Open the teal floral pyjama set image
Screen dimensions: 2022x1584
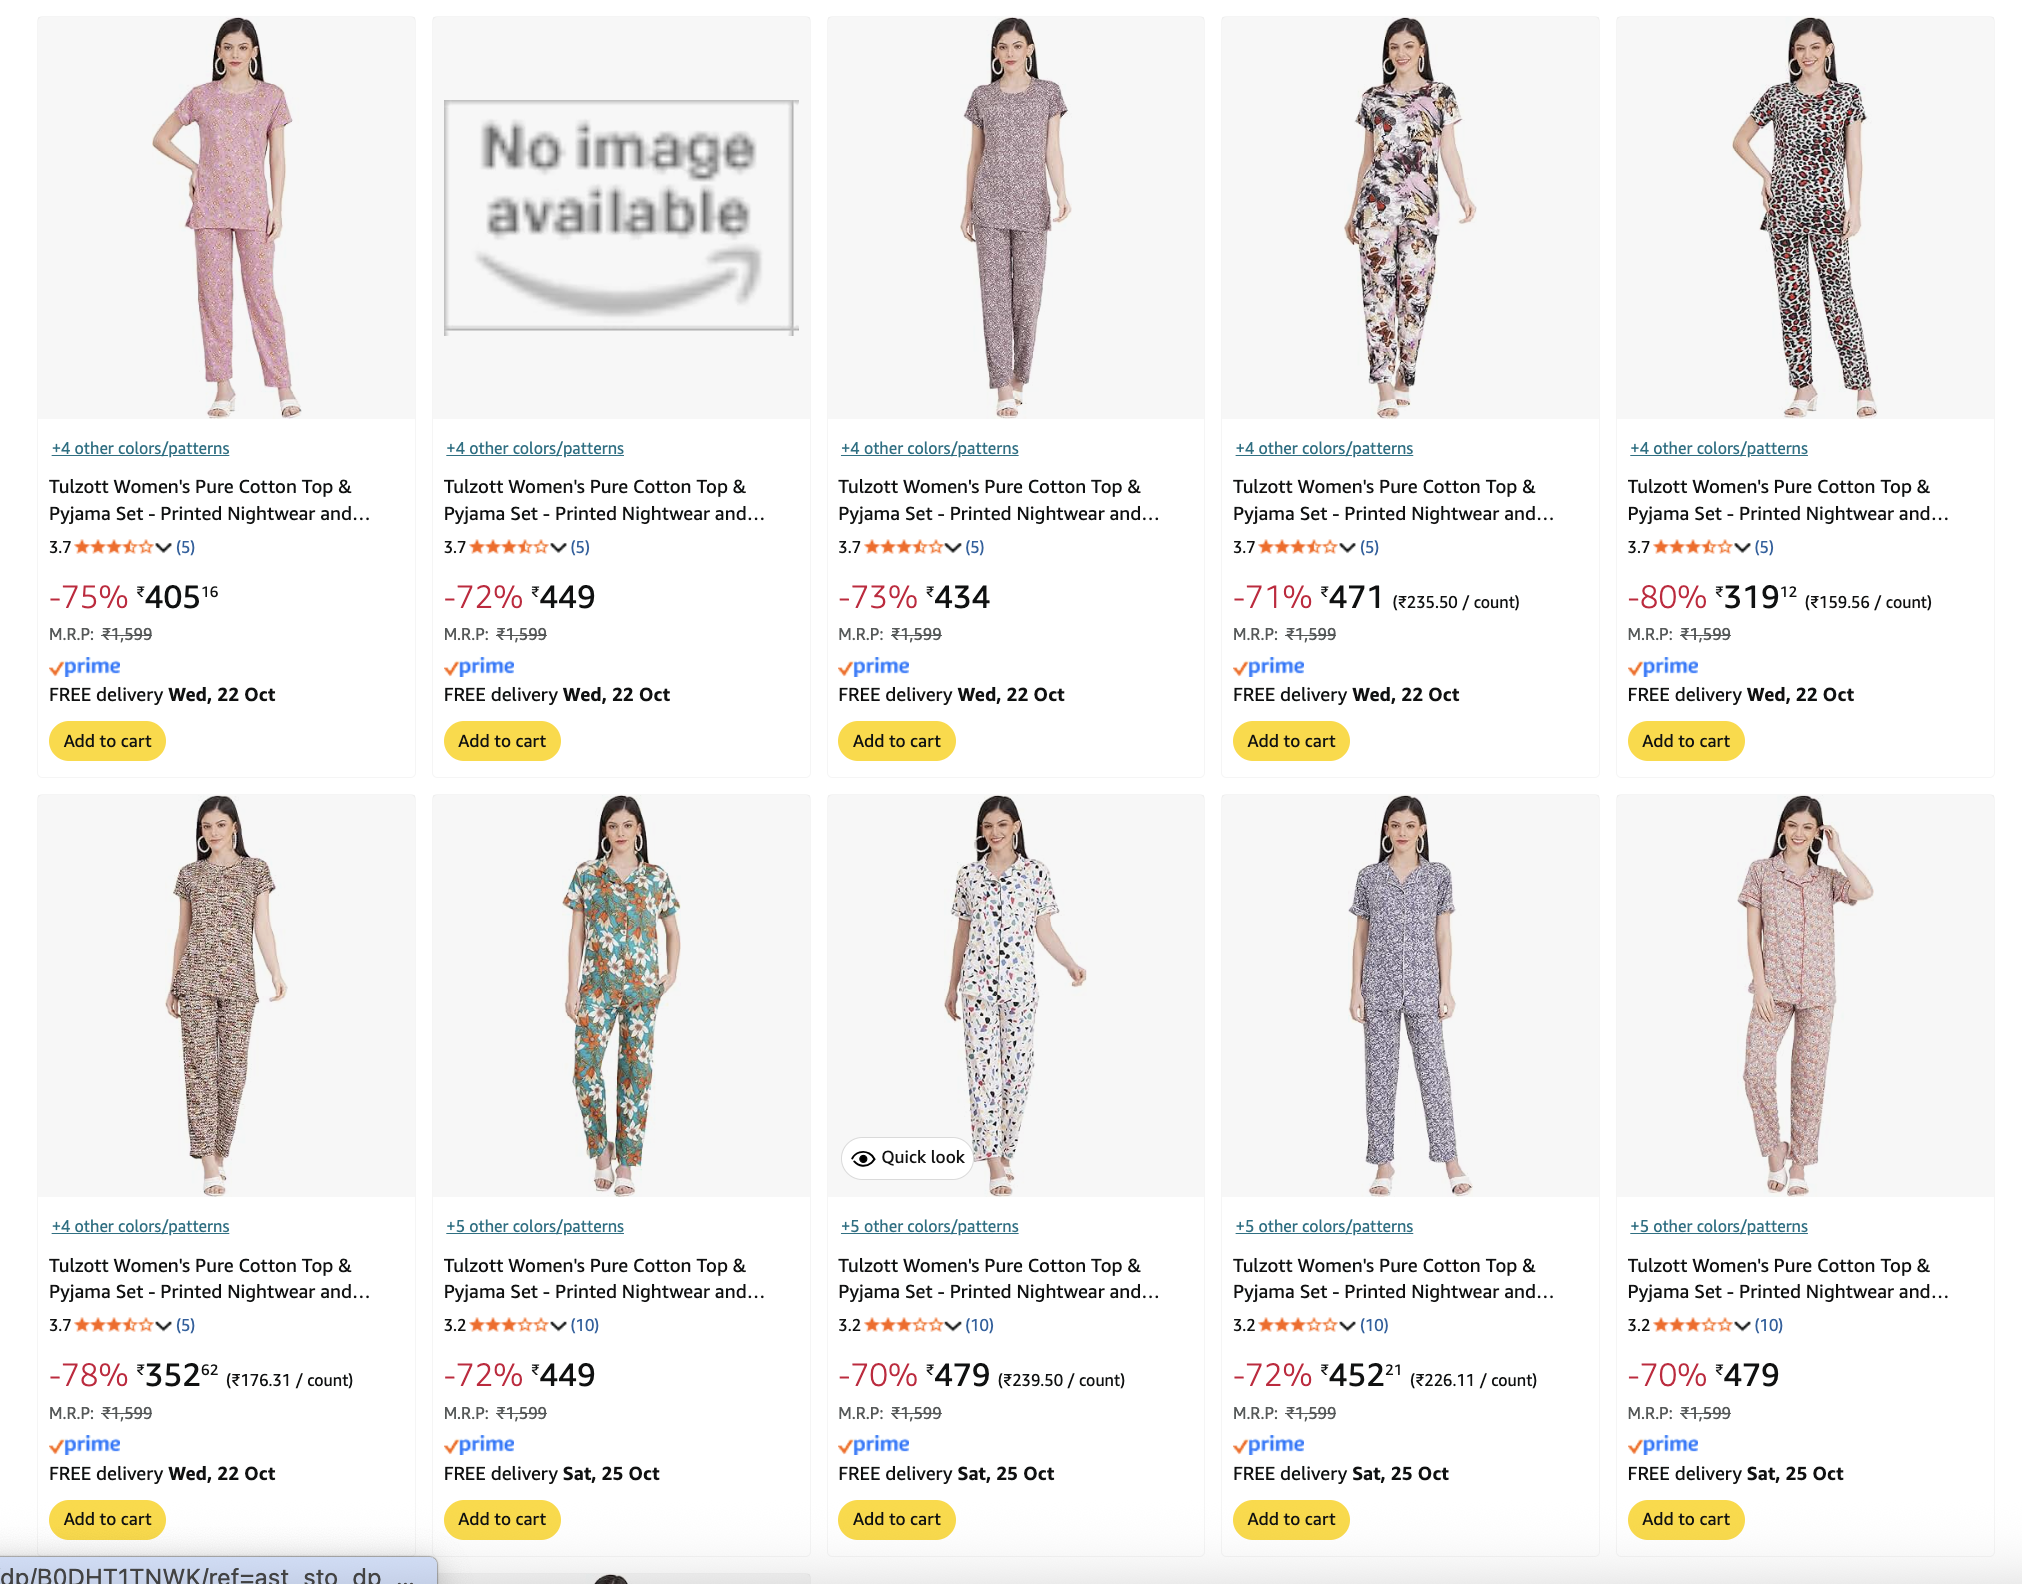coord(620,995)
